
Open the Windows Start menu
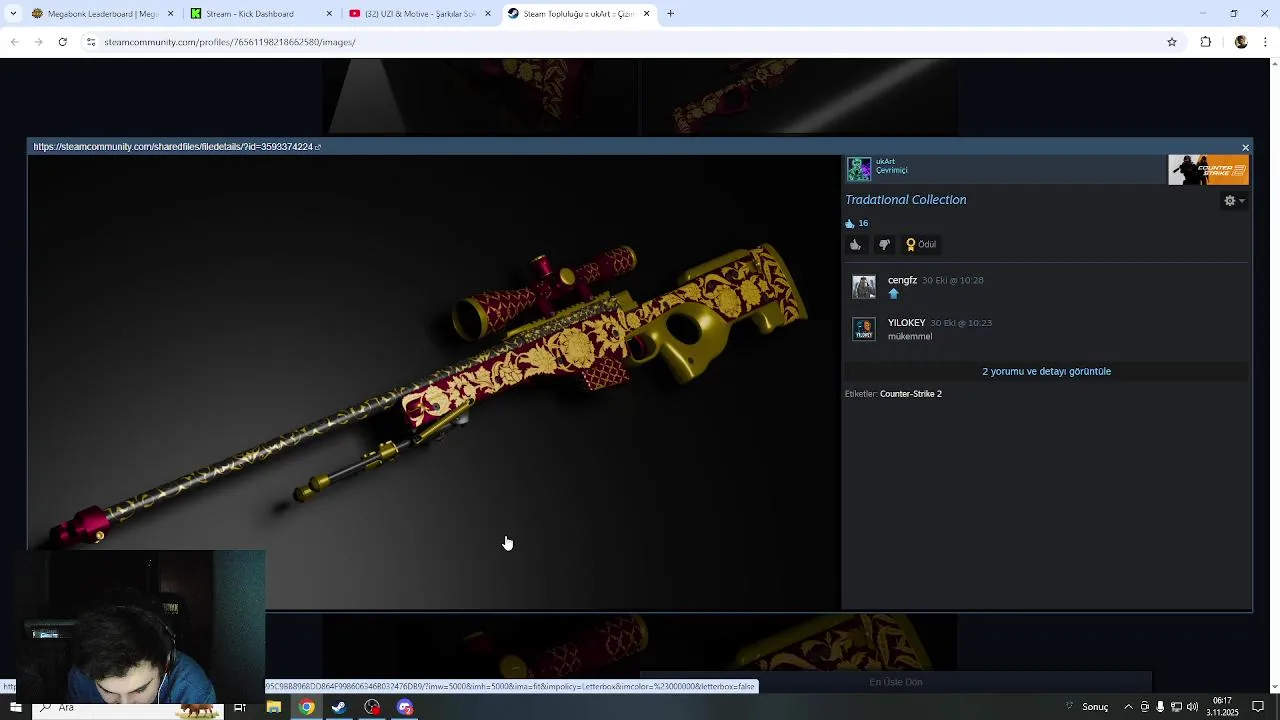15,707
